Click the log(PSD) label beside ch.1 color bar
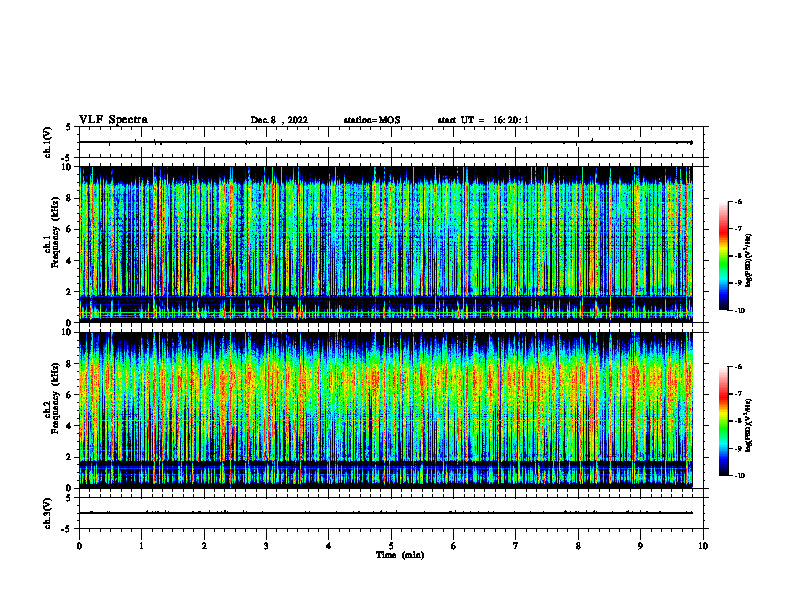 [749, 261]
